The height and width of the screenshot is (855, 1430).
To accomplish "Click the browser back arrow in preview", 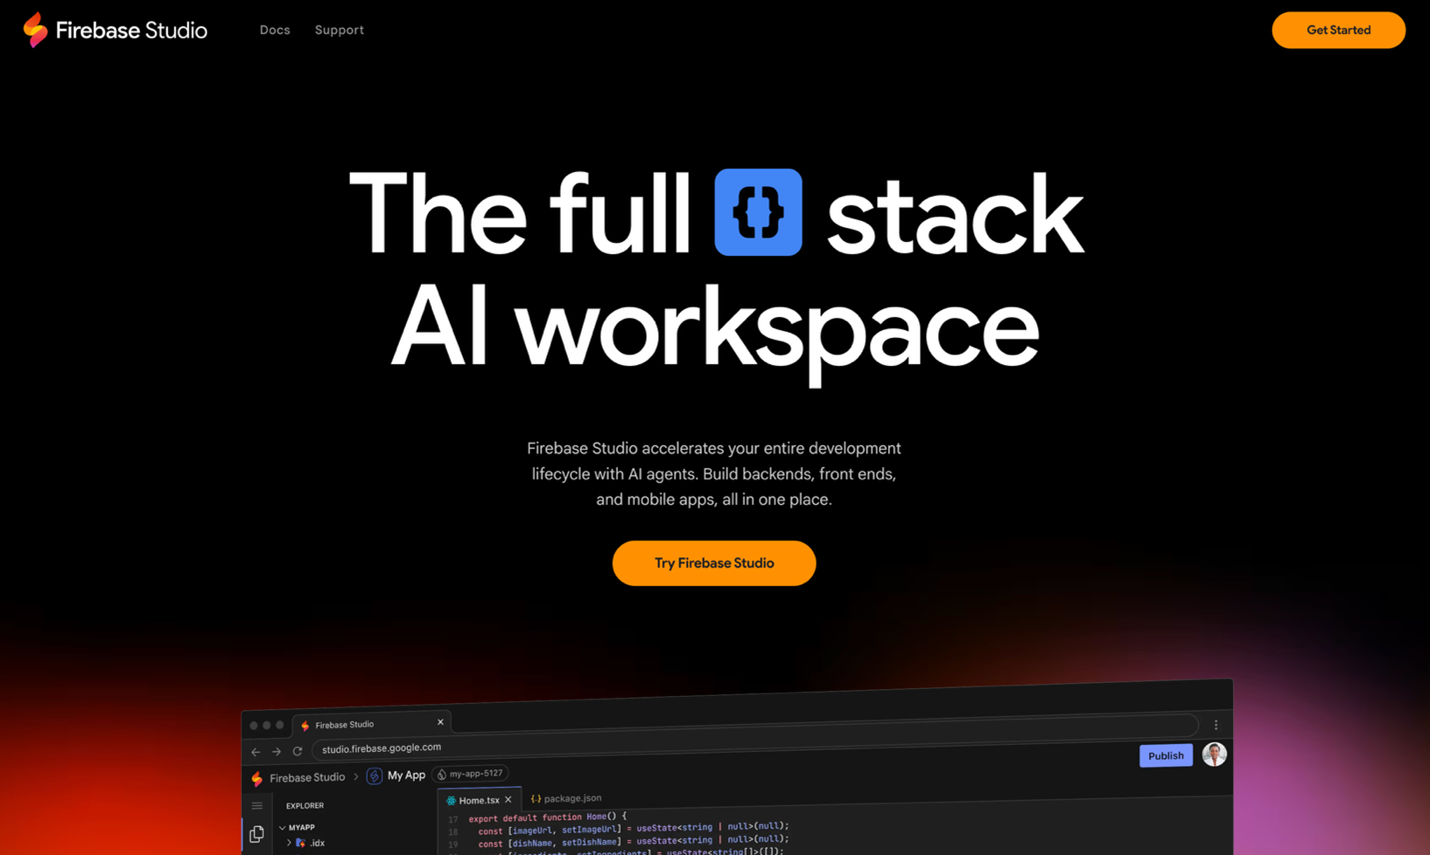I will 256,752.
